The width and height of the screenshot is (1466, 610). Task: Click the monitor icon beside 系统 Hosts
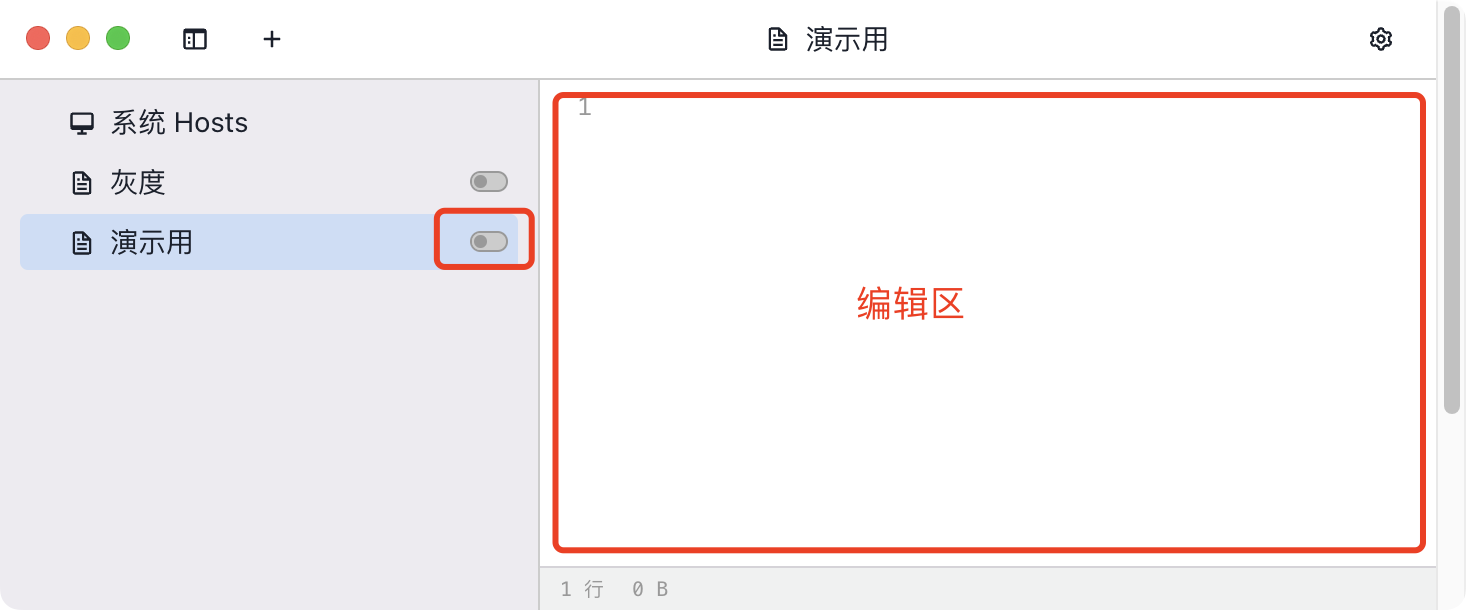[82, 123]
